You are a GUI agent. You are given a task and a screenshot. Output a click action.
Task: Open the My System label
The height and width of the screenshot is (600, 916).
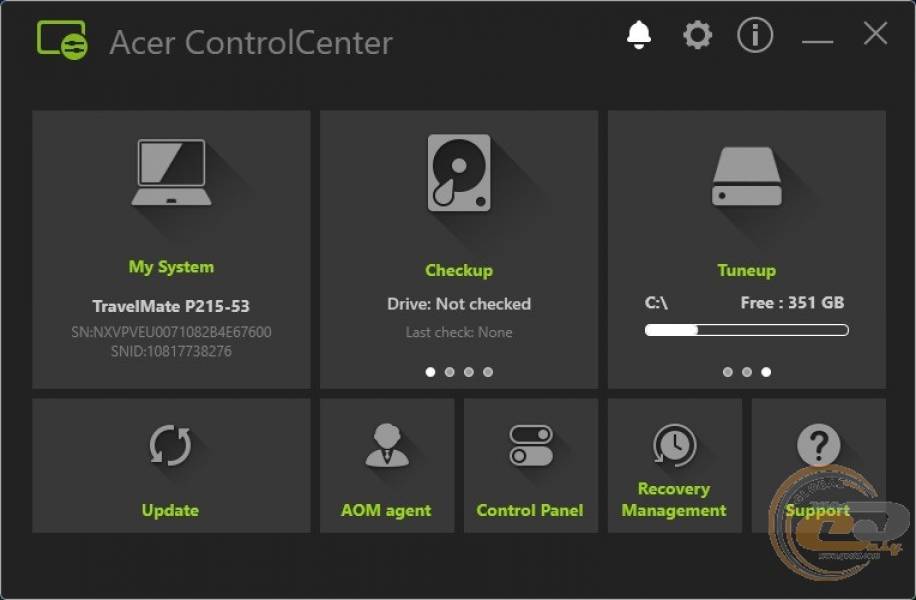[171, 267]
